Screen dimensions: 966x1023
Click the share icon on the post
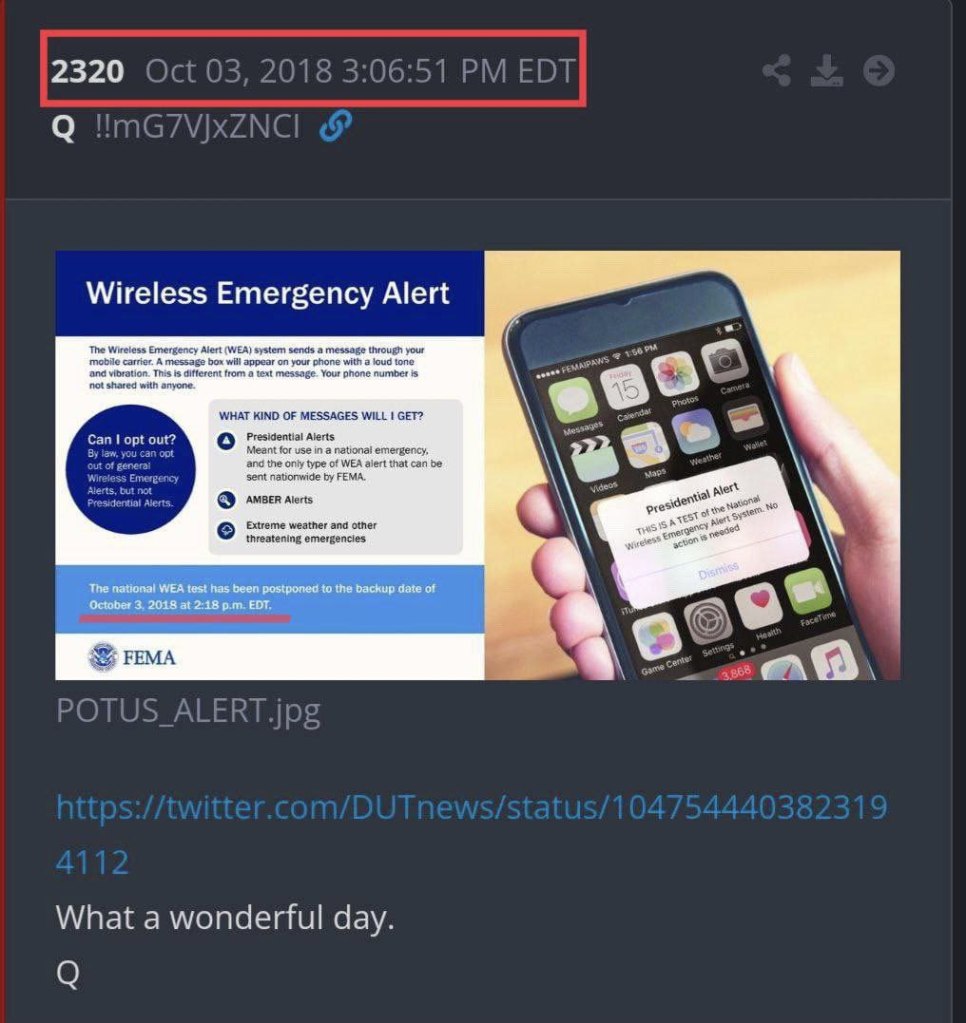click(x=776, y=70)
